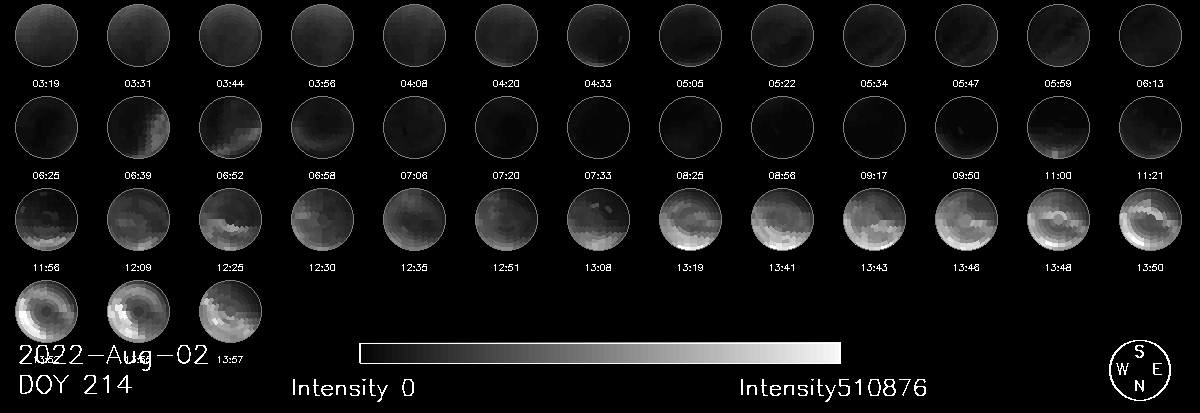The height and width of the screenshot is (413, 1200).
Task: Open the disk image for 11:56
Action: click(x=47, y=219)
